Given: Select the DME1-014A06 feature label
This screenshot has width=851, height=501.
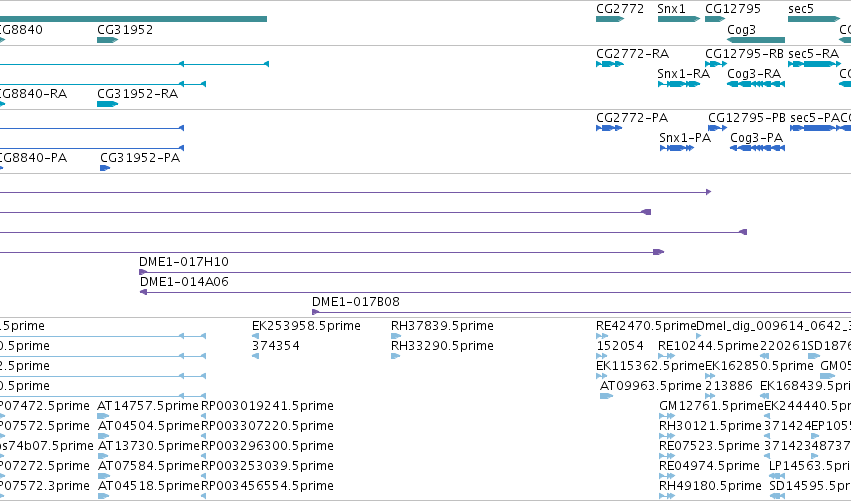Looking at the screenshot, I should pos(184,282).
